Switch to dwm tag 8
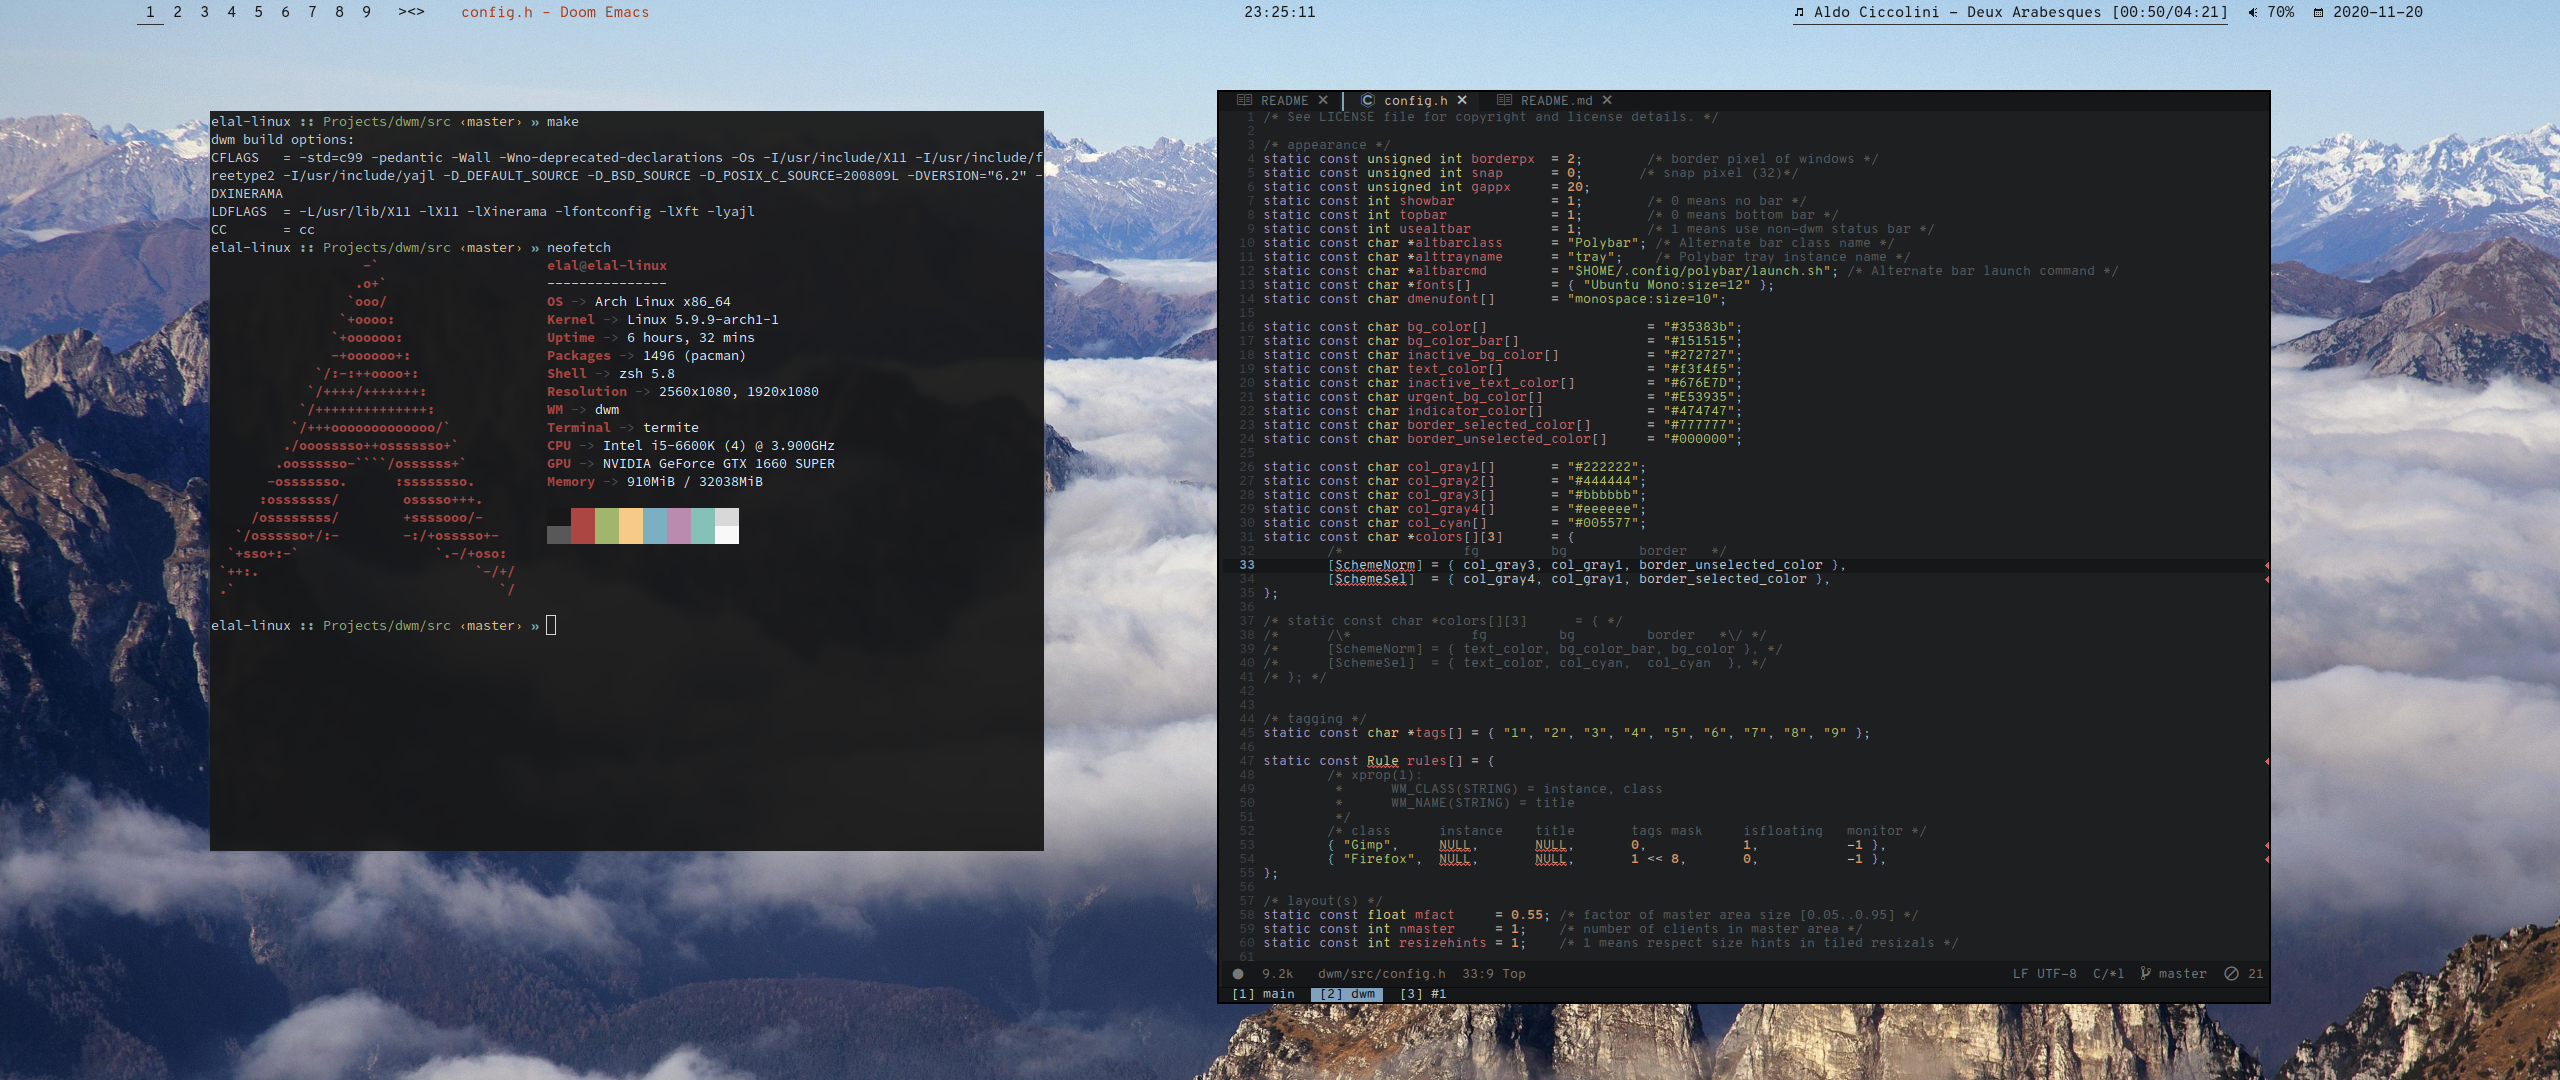2560x1080 pixels. [x=339, y=12]
